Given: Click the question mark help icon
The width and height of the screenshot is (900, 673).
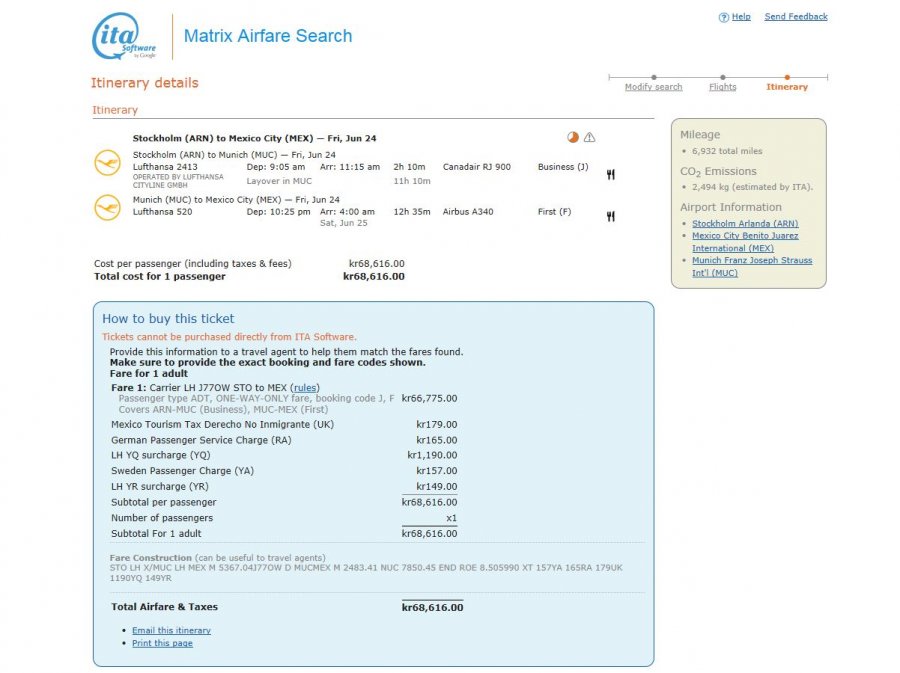Looking at the screenshot, I should [x=724, y=17].
